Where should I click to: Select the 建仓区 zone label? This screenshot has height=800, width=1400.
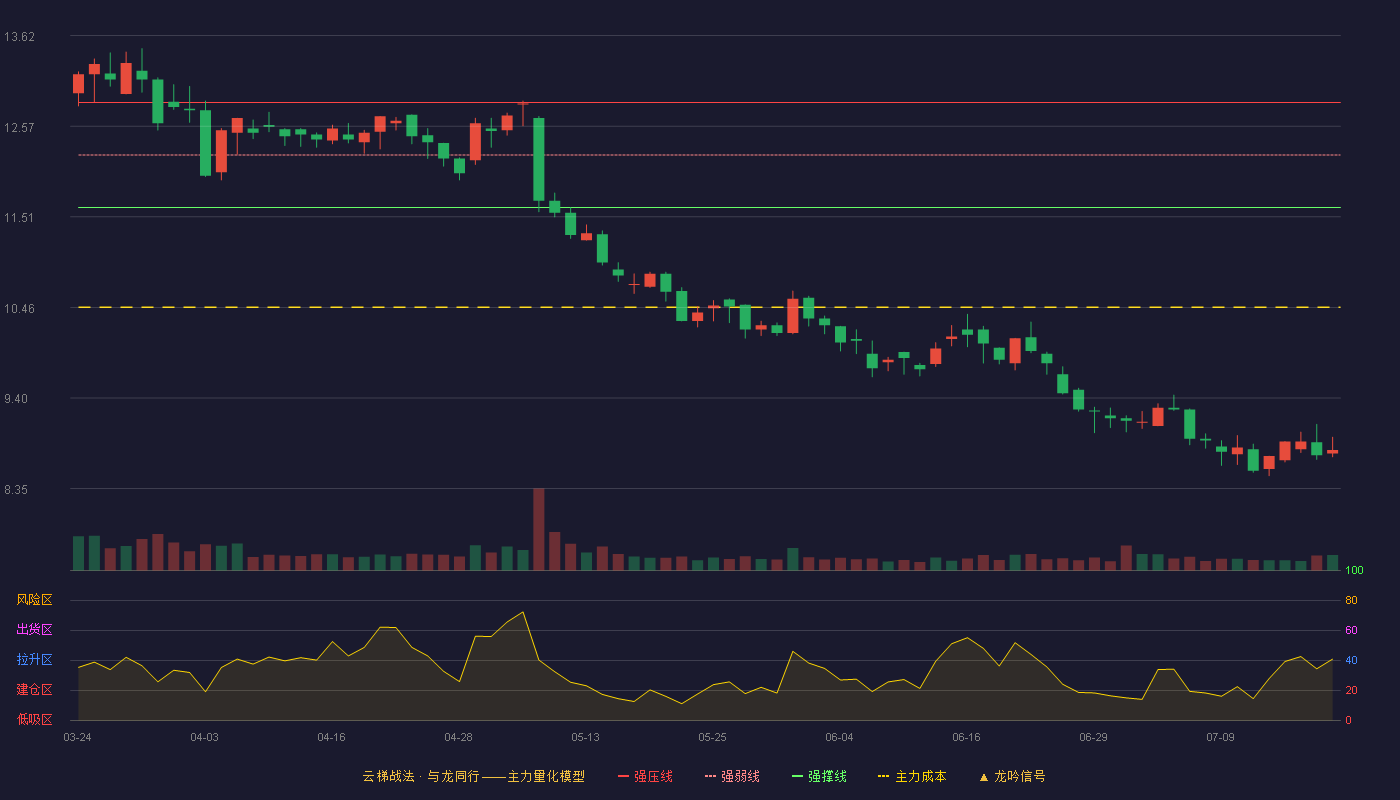(34, 690)
